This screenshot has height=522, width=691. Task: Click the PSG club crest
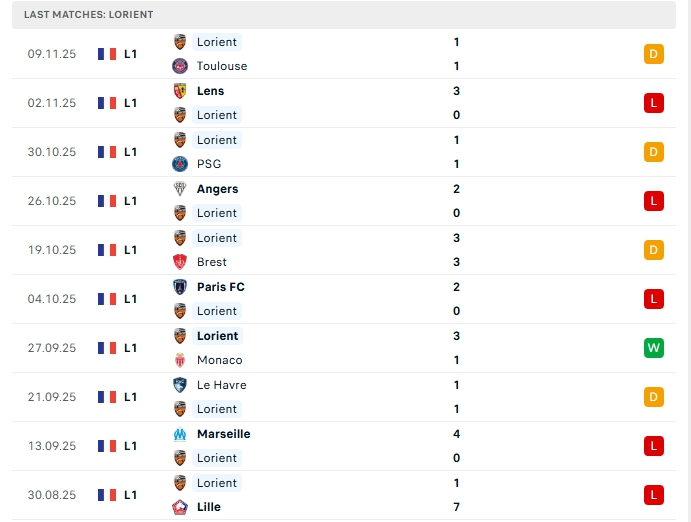(x=180, y=164)
